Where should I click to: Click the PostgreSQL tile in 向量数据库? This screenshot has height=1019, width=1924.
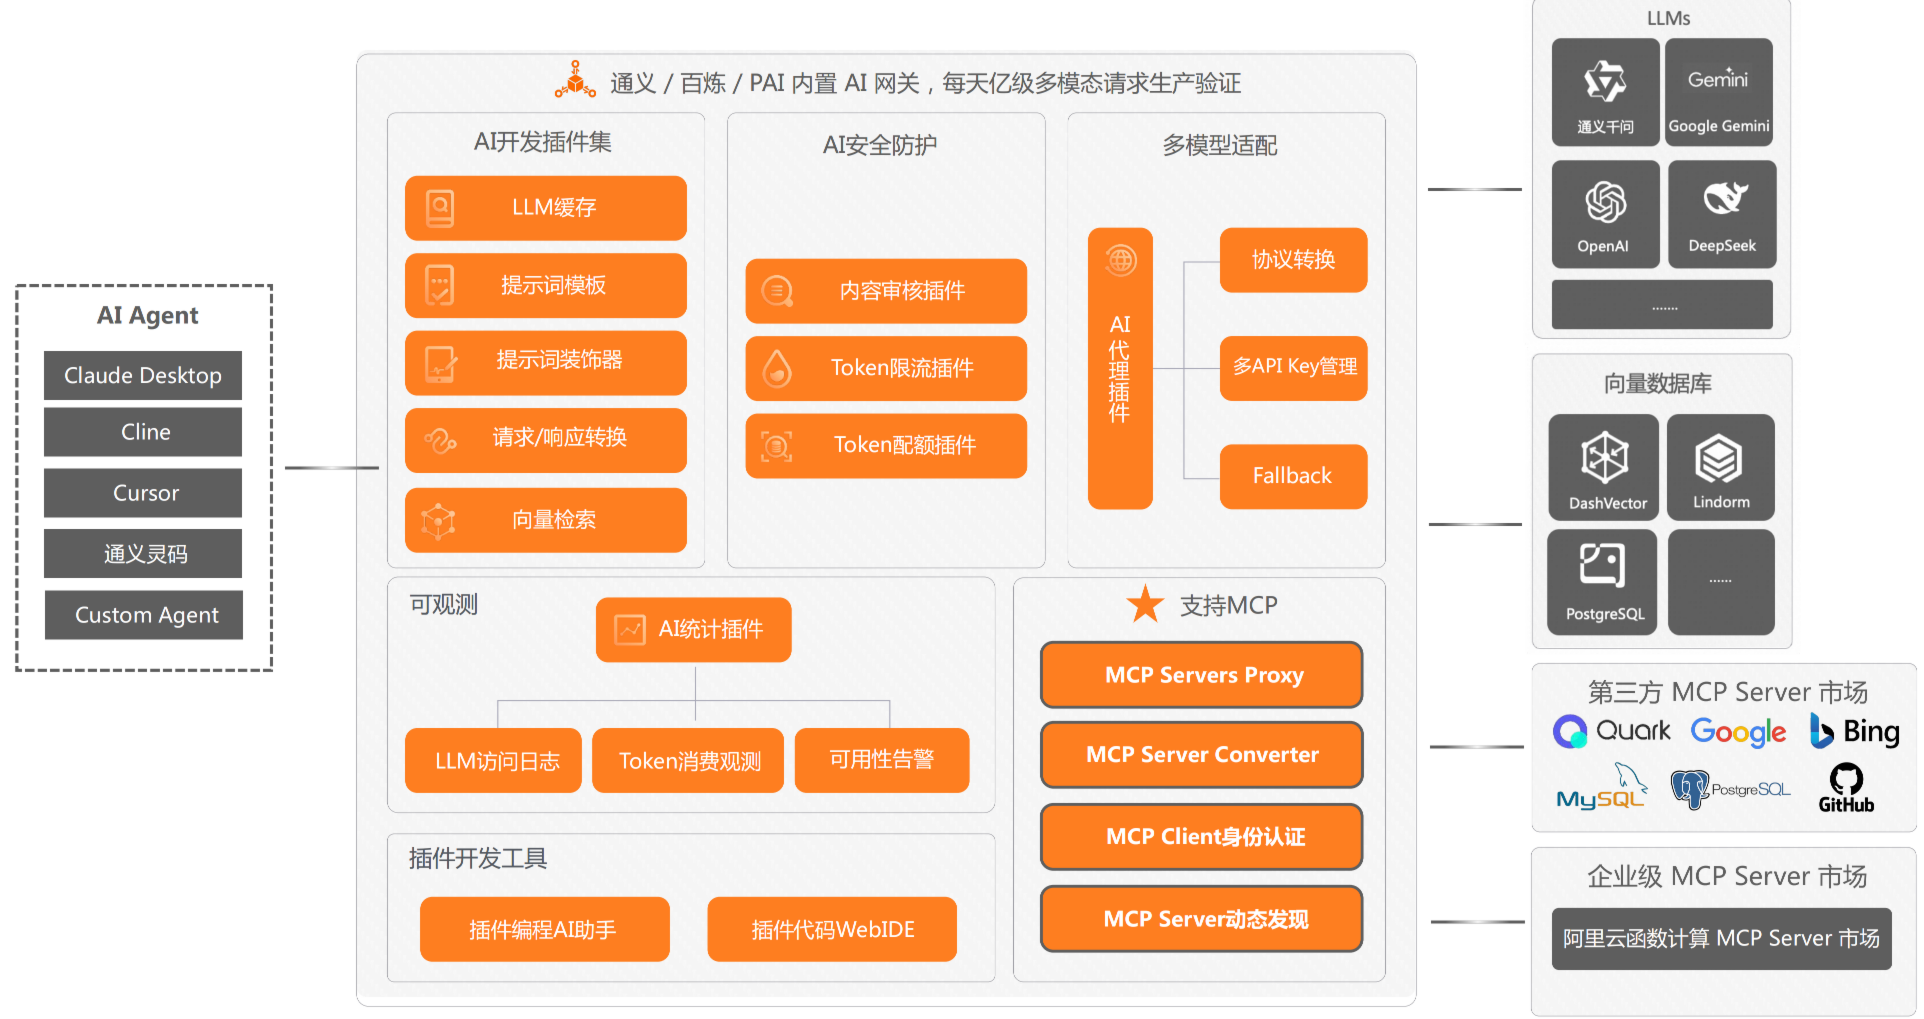coord(1602,582)
